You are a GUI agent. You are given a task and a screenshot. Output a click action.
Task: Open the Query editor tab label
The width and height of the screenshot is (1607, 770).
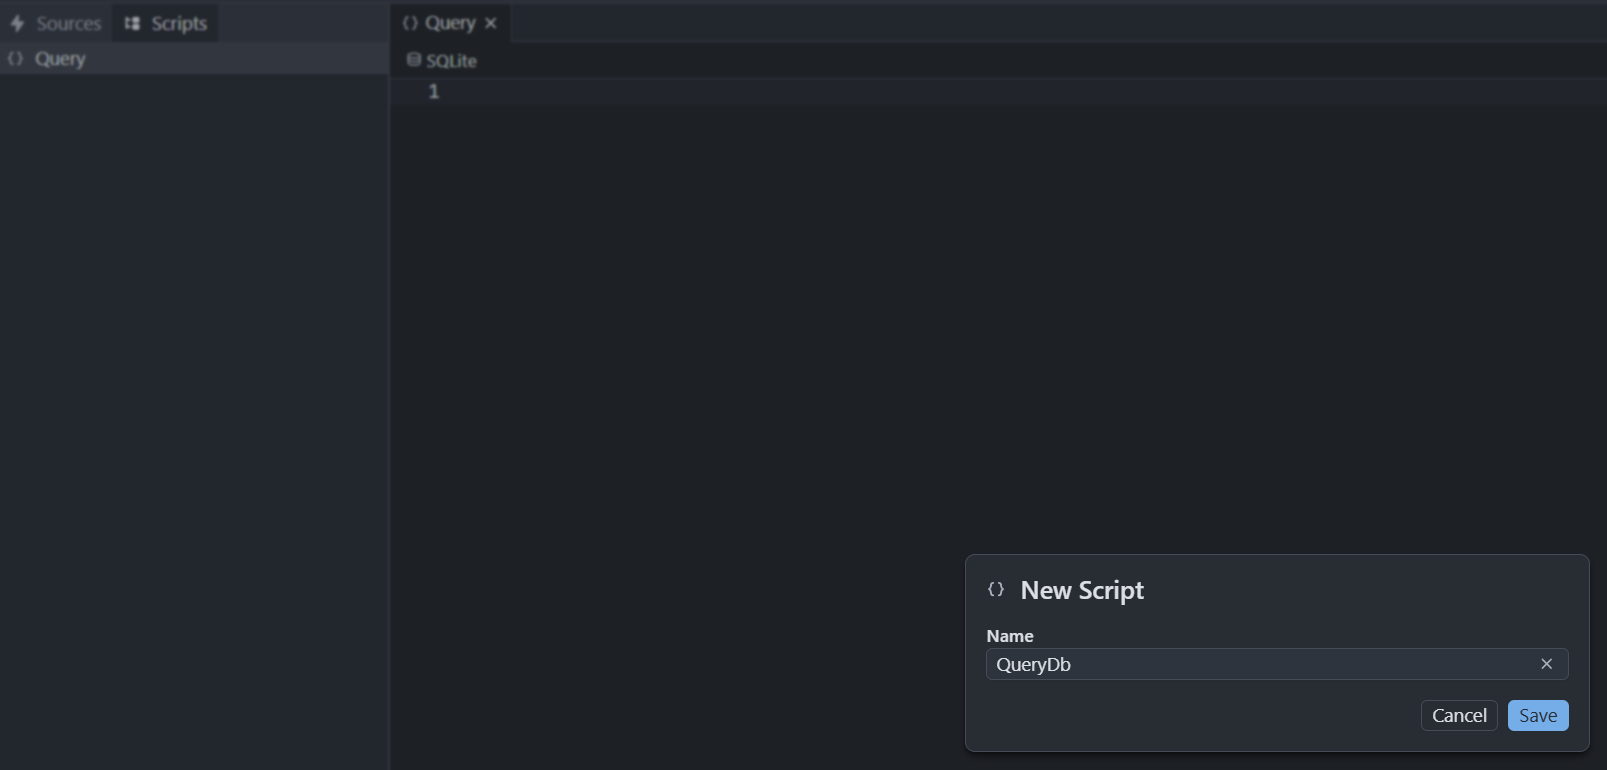point(450,23)
